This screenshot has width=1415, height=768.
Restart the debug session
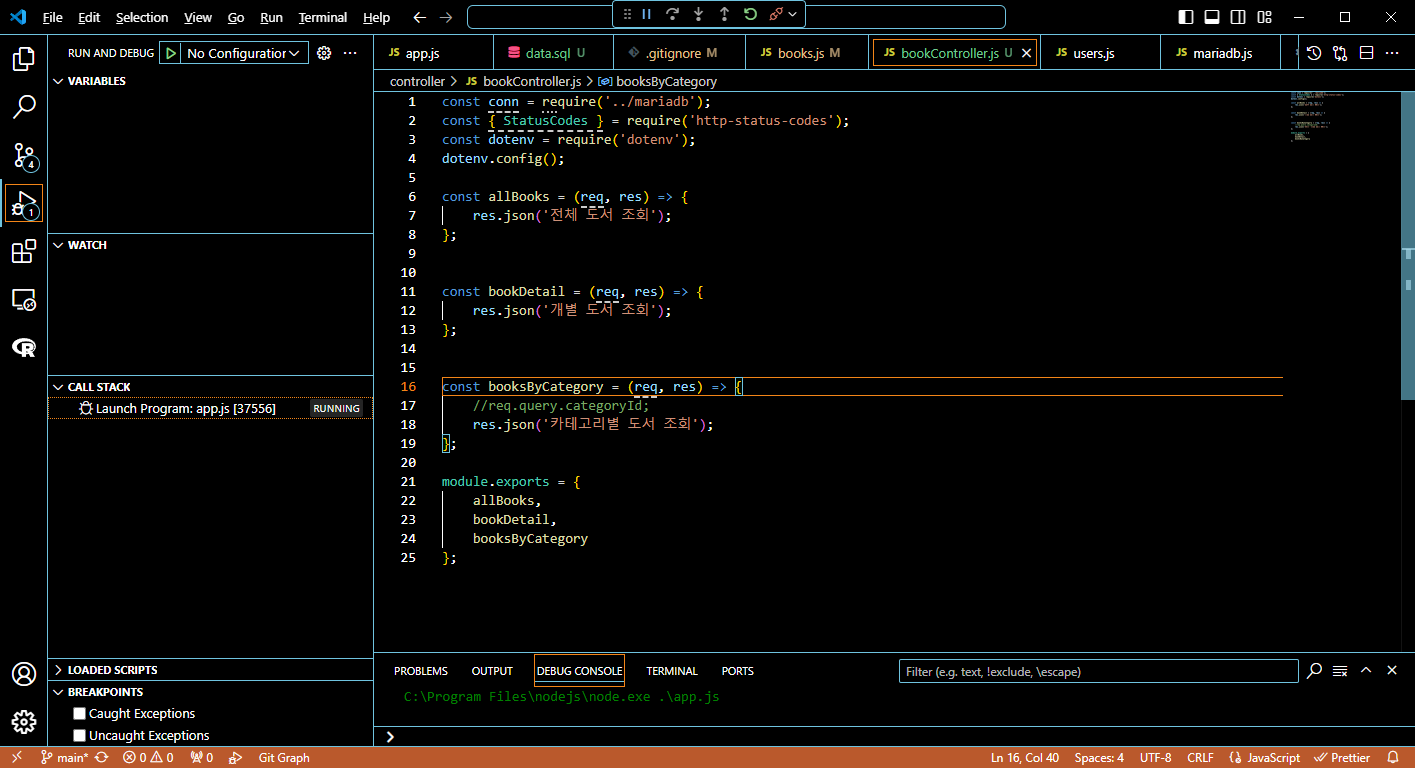[750, 14]
